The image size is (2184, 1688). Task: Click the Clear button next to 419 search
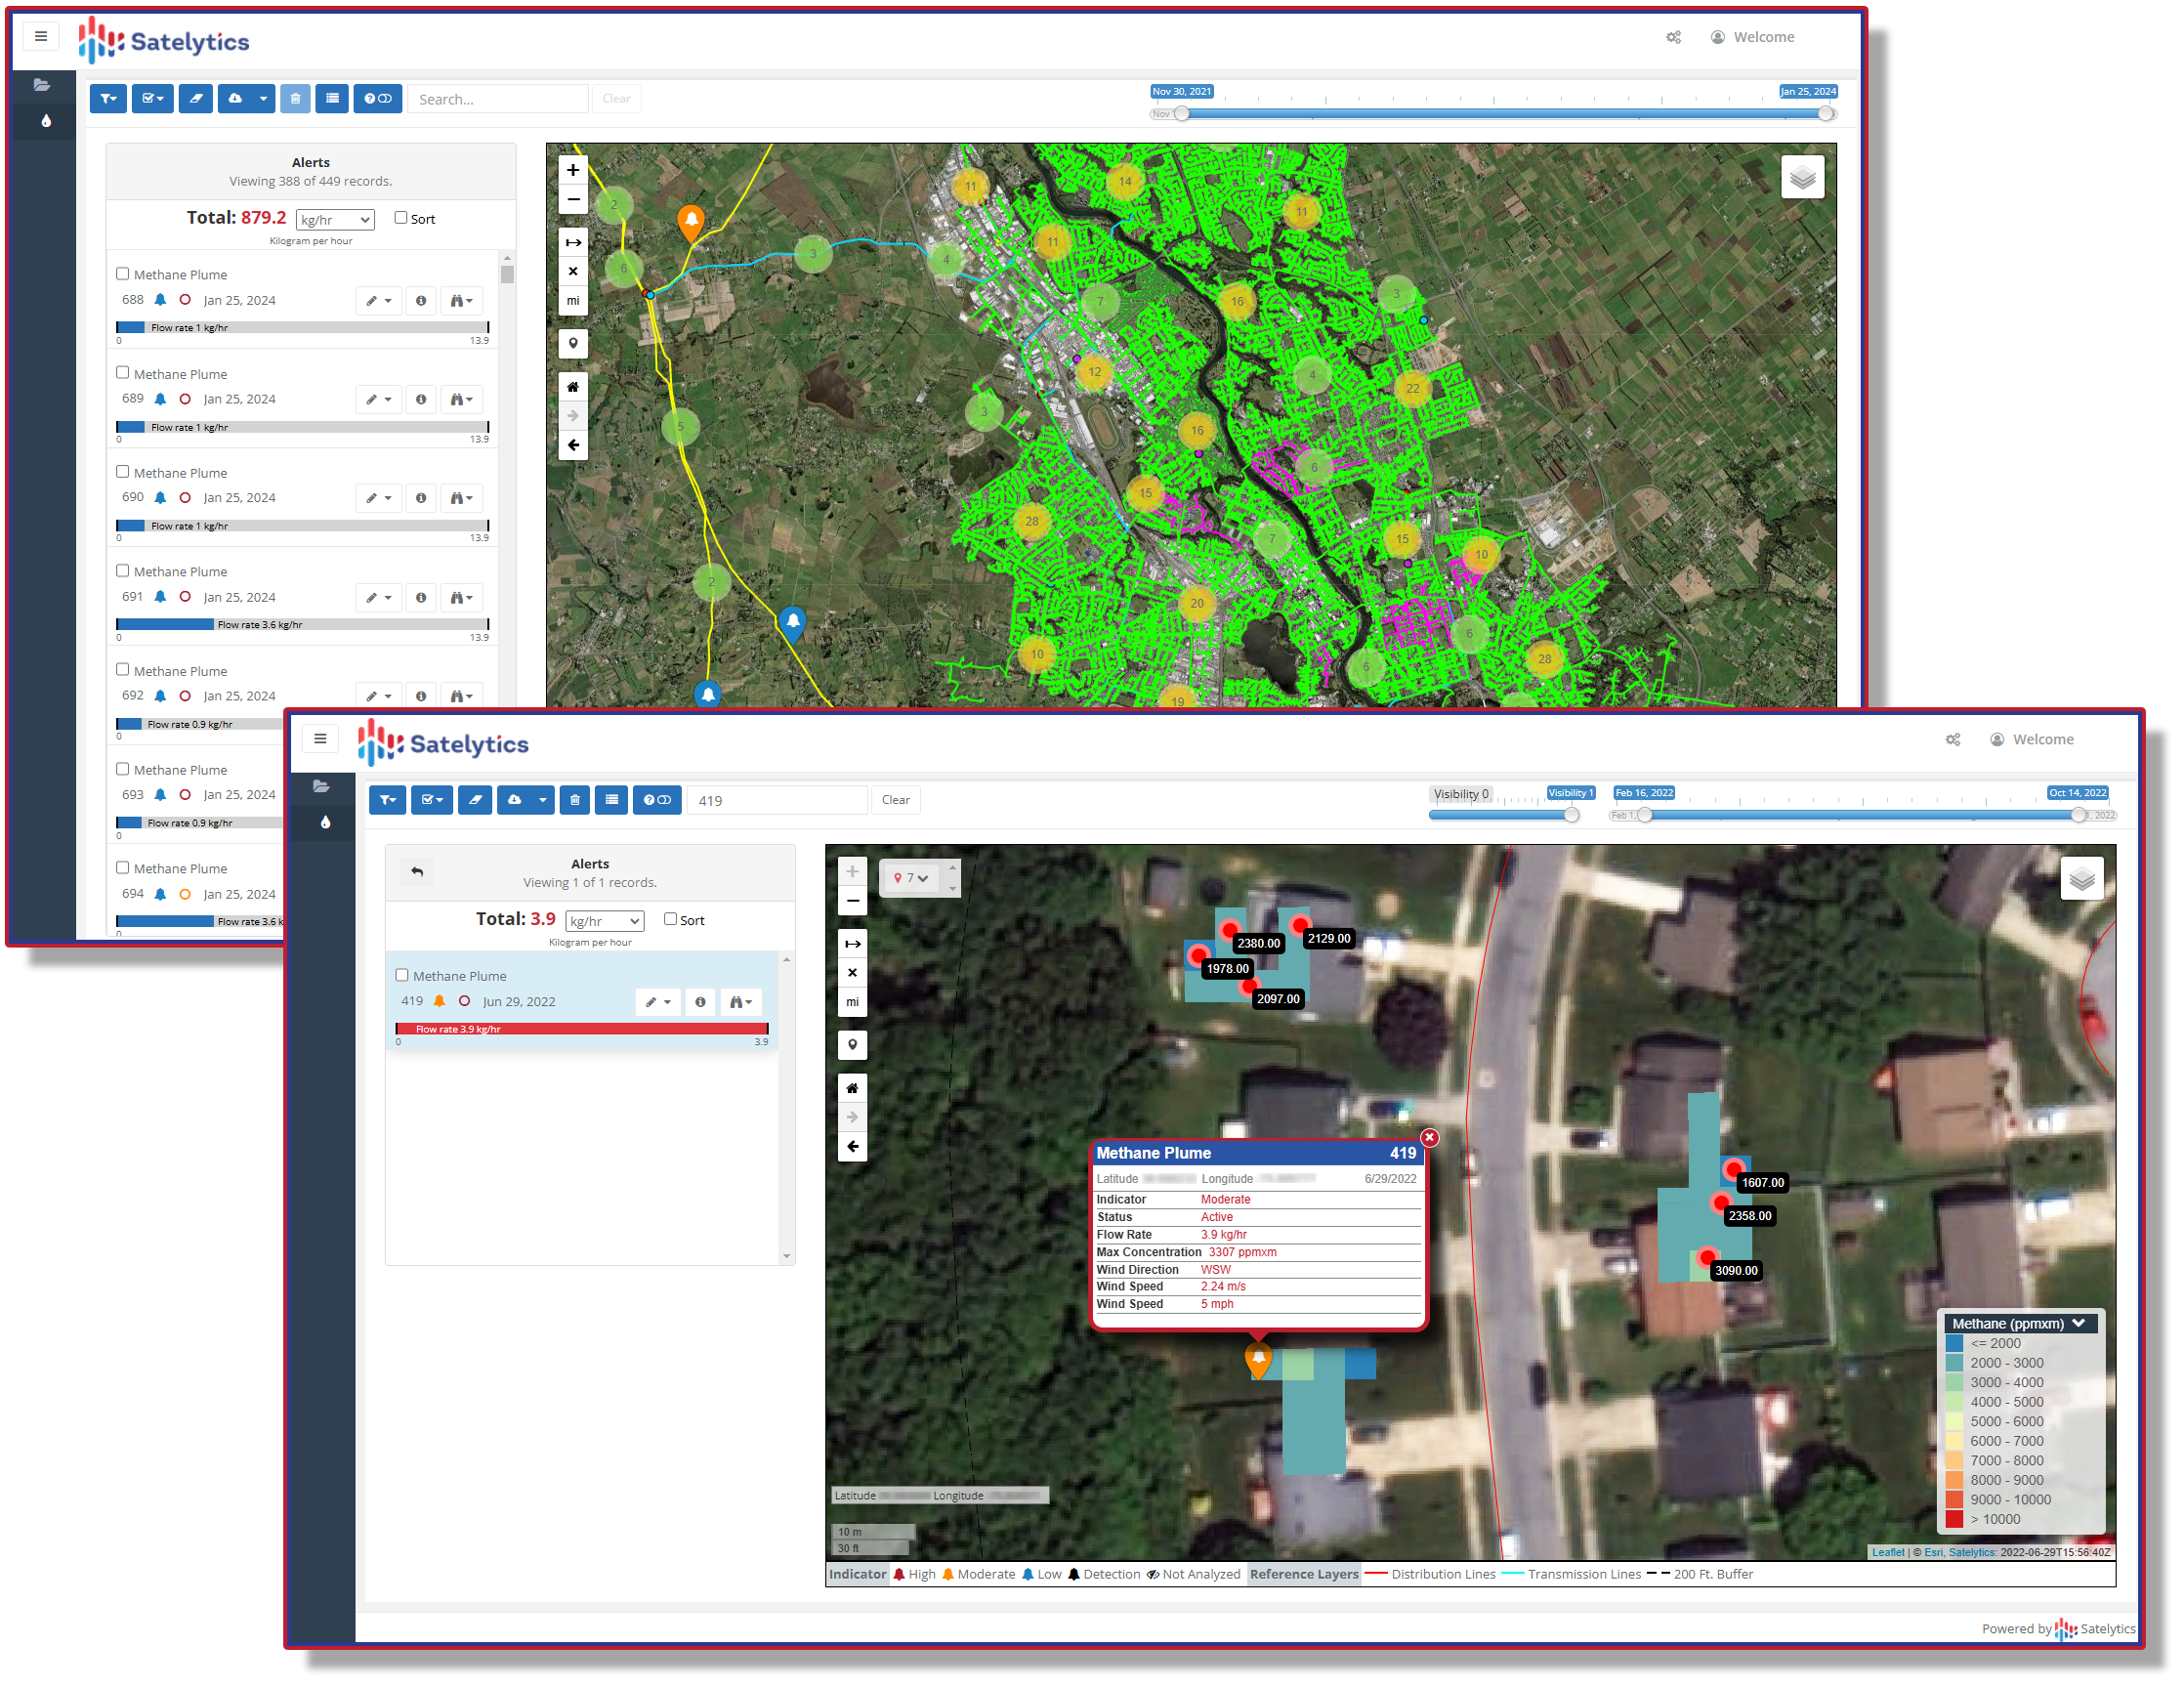coord(895,801)
